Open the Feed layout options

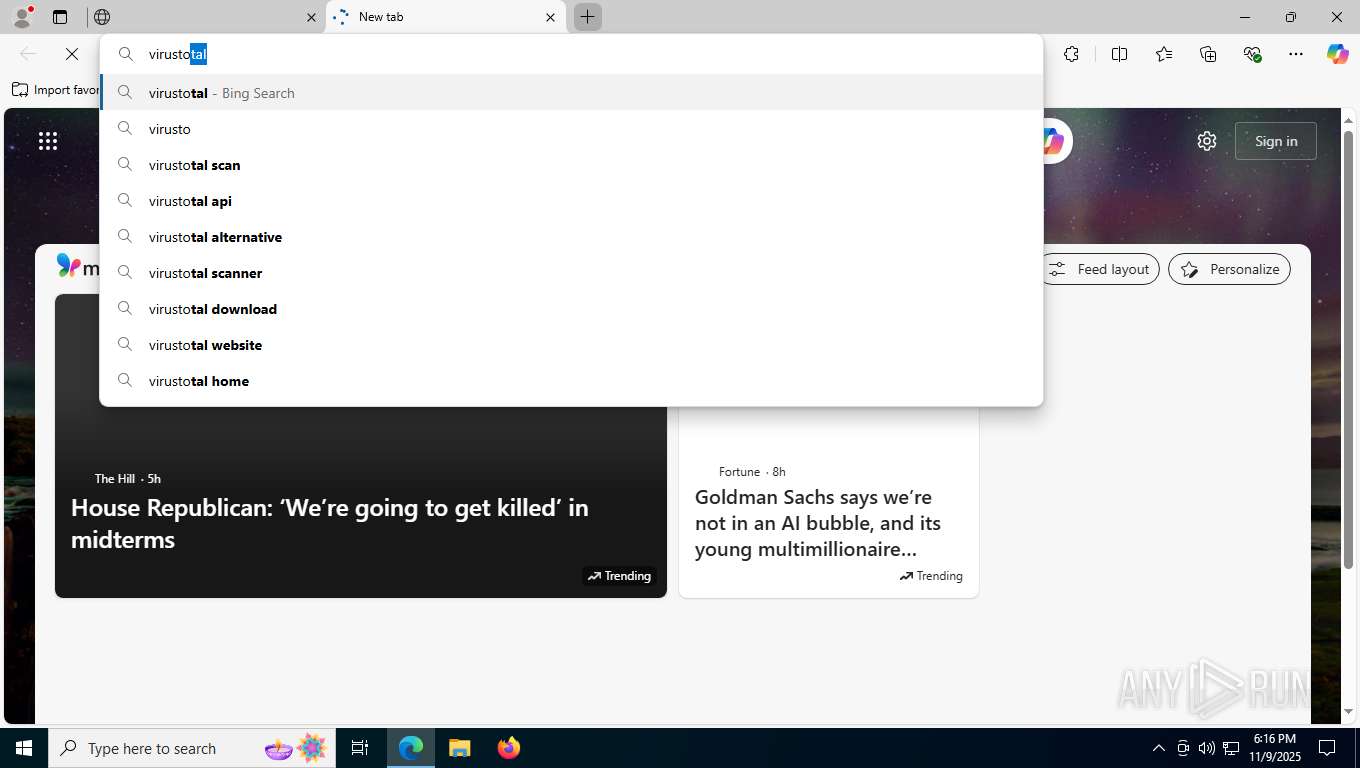(1101, 269)
